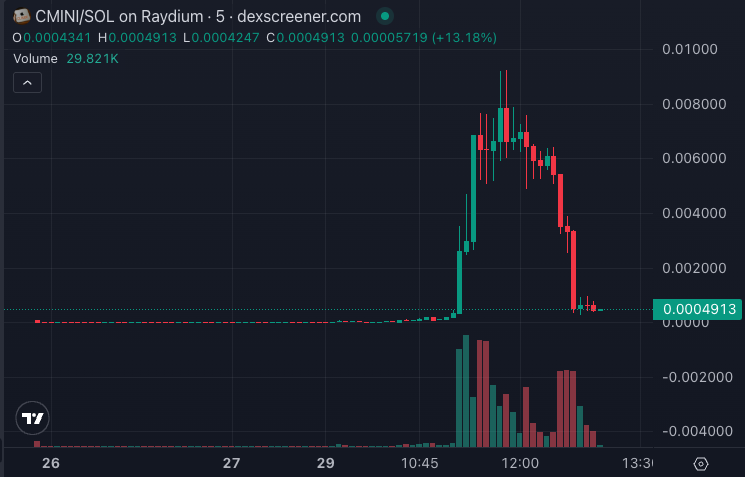
Task: Click the -0.004000 price axis label
Action: 697,432
